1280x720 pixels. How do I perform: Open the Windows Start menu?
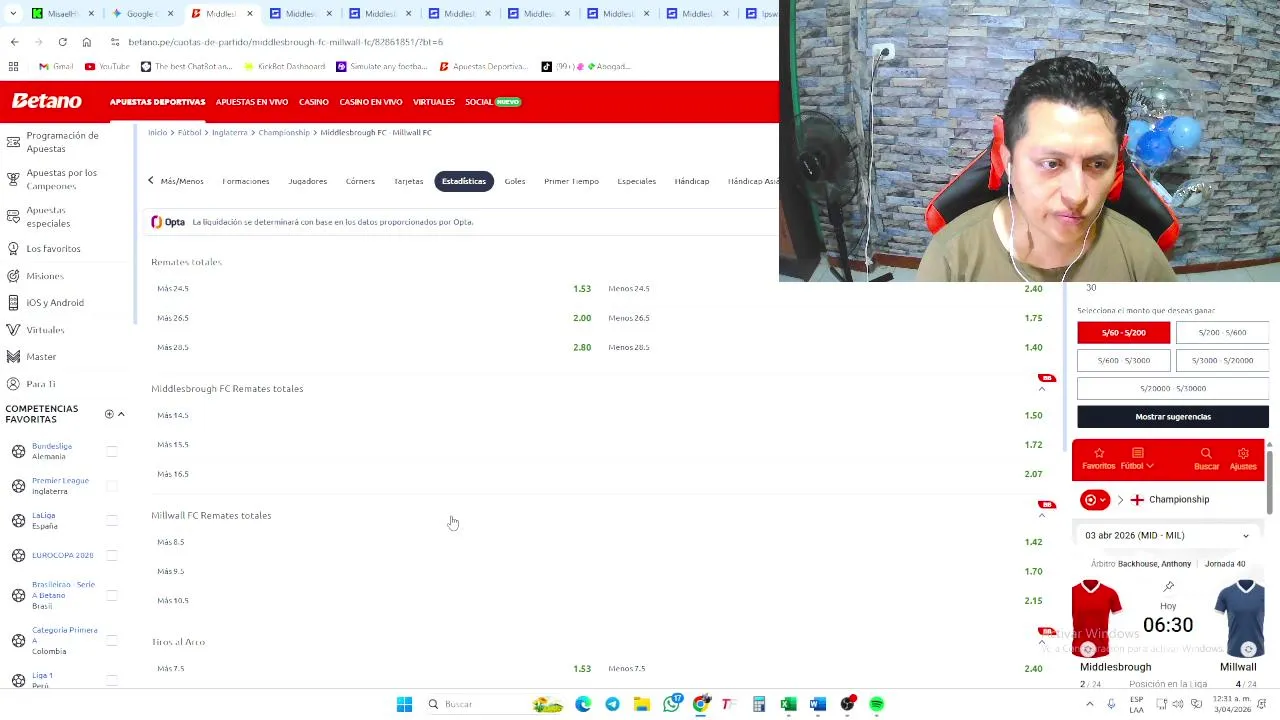(x=404, y=704)
